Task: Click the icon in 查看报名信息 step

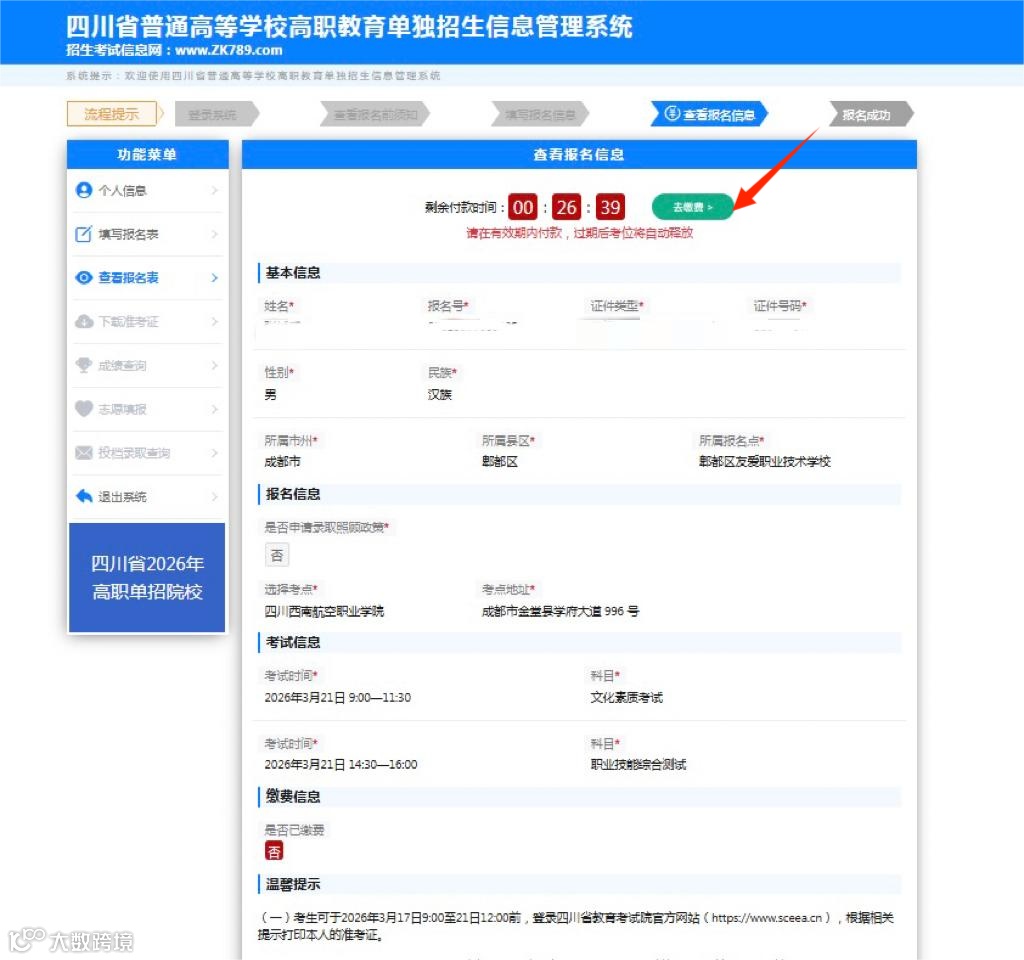Action: (x=672, y=114)
